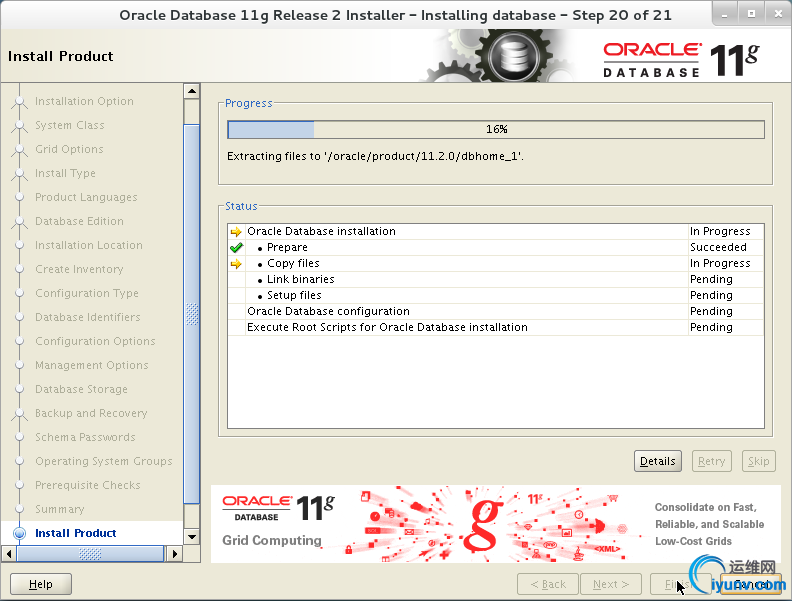Image resolution: width=792 pixels, height=601 pixels.
Task: Click the vertical scrollbar thumb of steps list
Action: [191, 314]
